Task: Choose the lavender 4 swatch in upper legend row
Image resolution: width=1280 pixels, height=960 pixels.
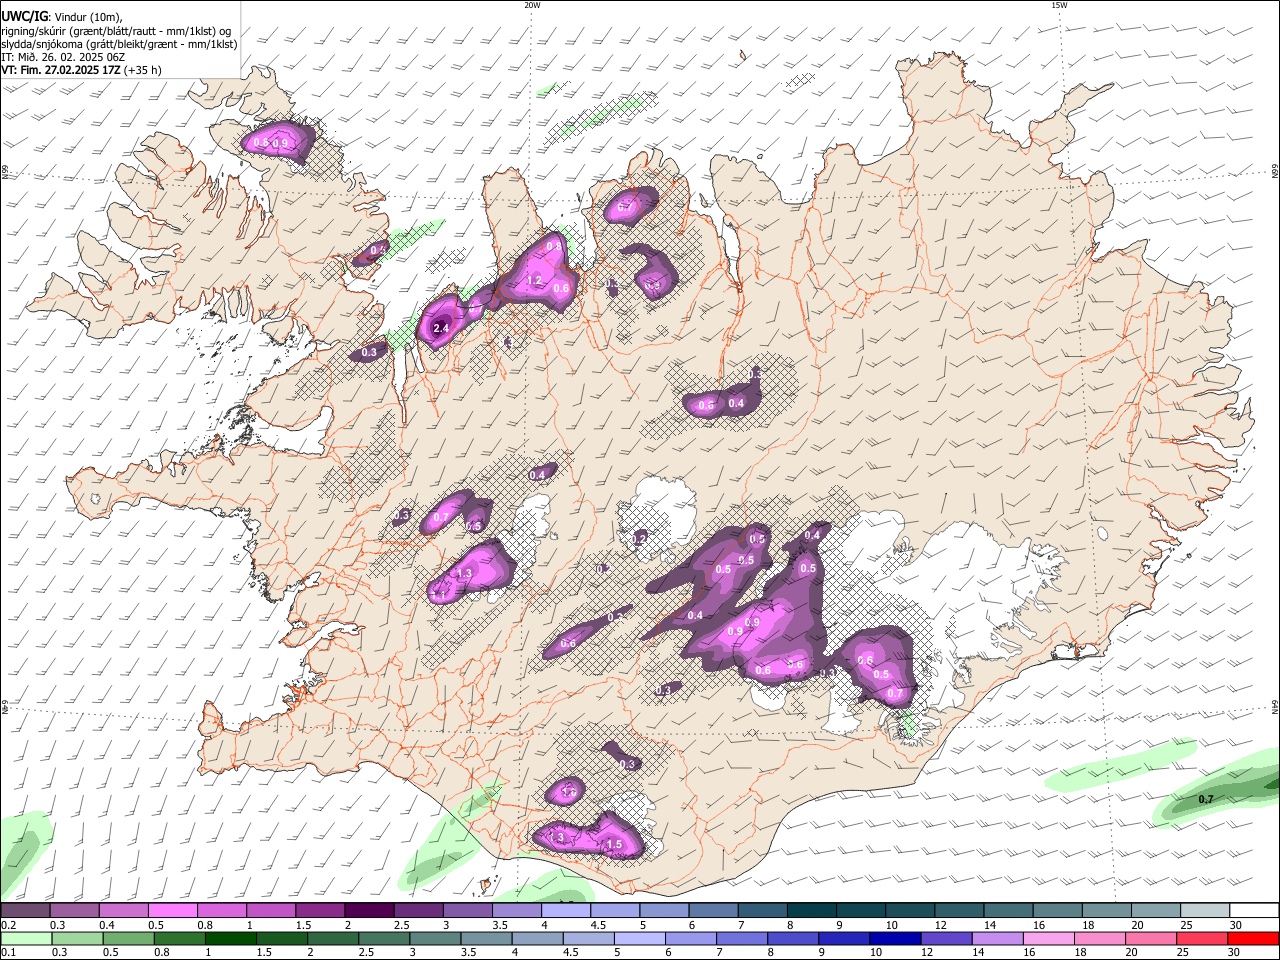Action: point(566,911)
